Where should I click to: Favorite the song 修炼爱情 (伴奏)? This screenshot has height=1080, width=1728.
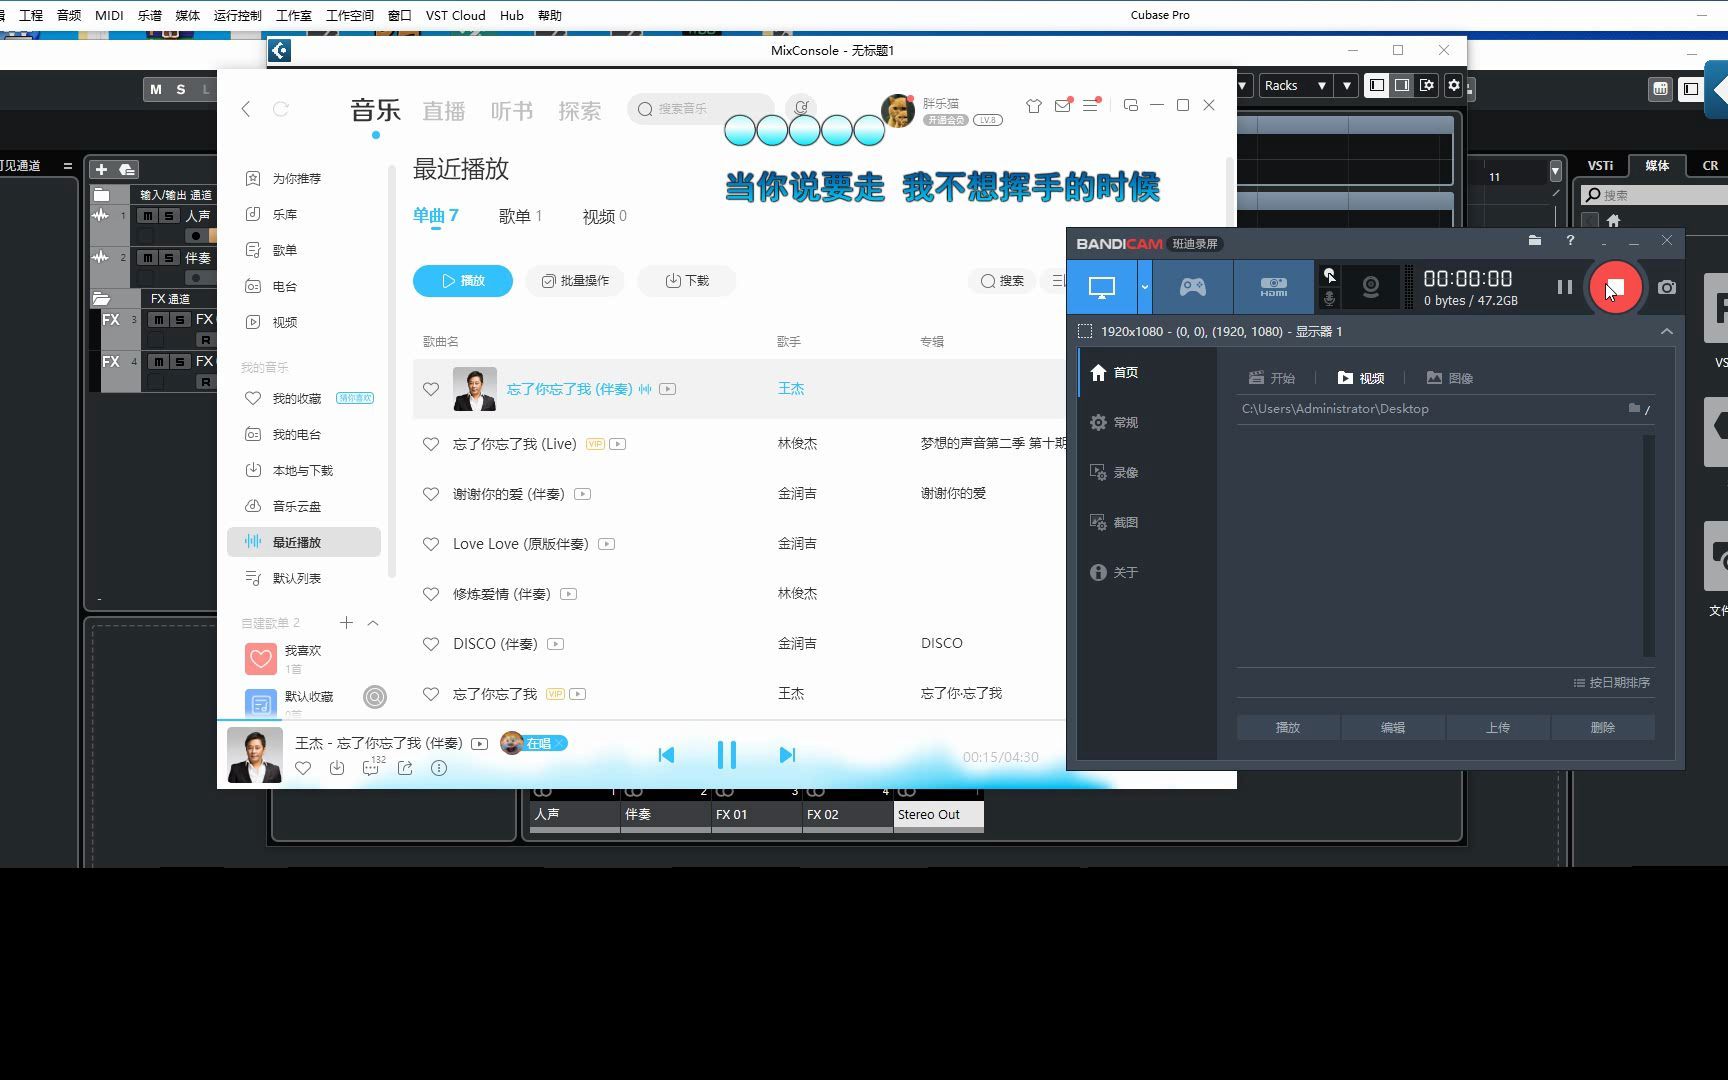point(431,594)
